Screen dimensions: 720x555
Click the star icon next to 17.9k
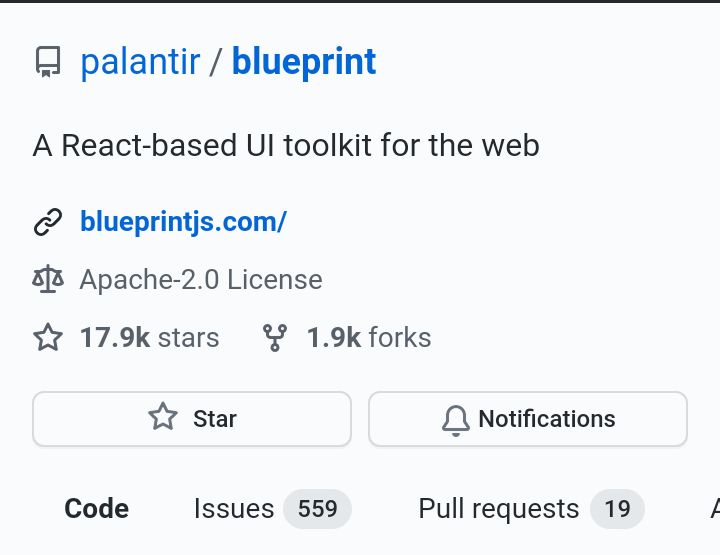click(x=48, y=337)
